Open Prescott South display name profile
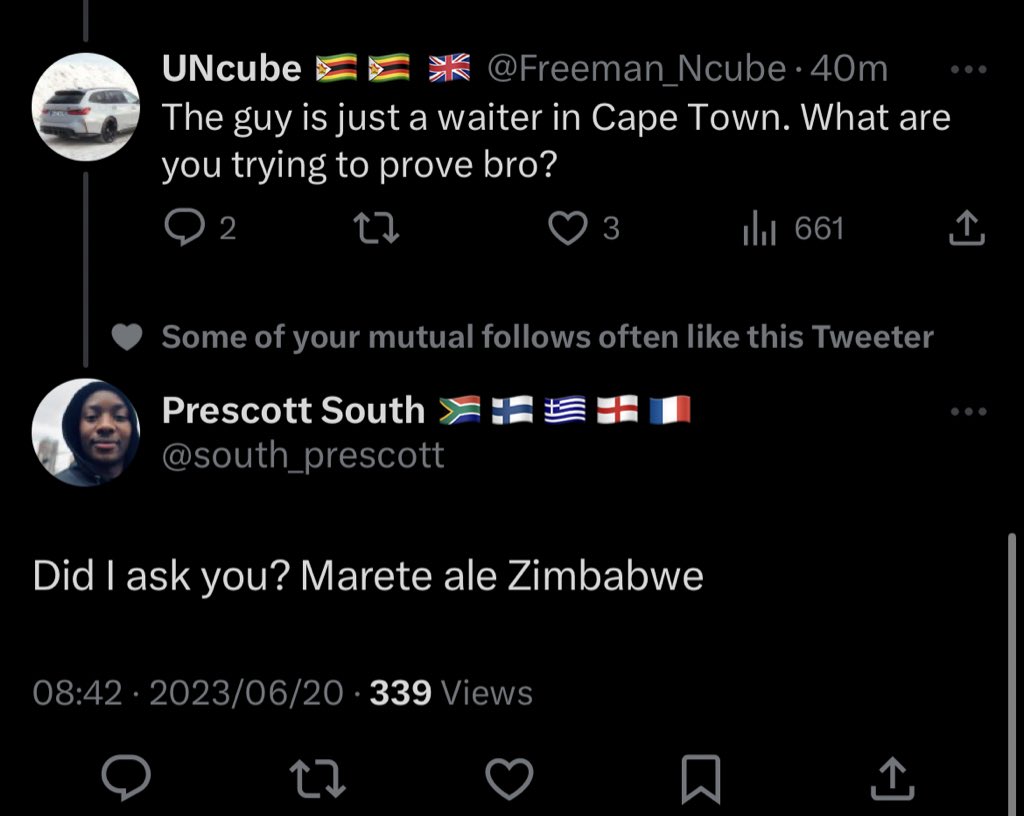 [293, 410]
